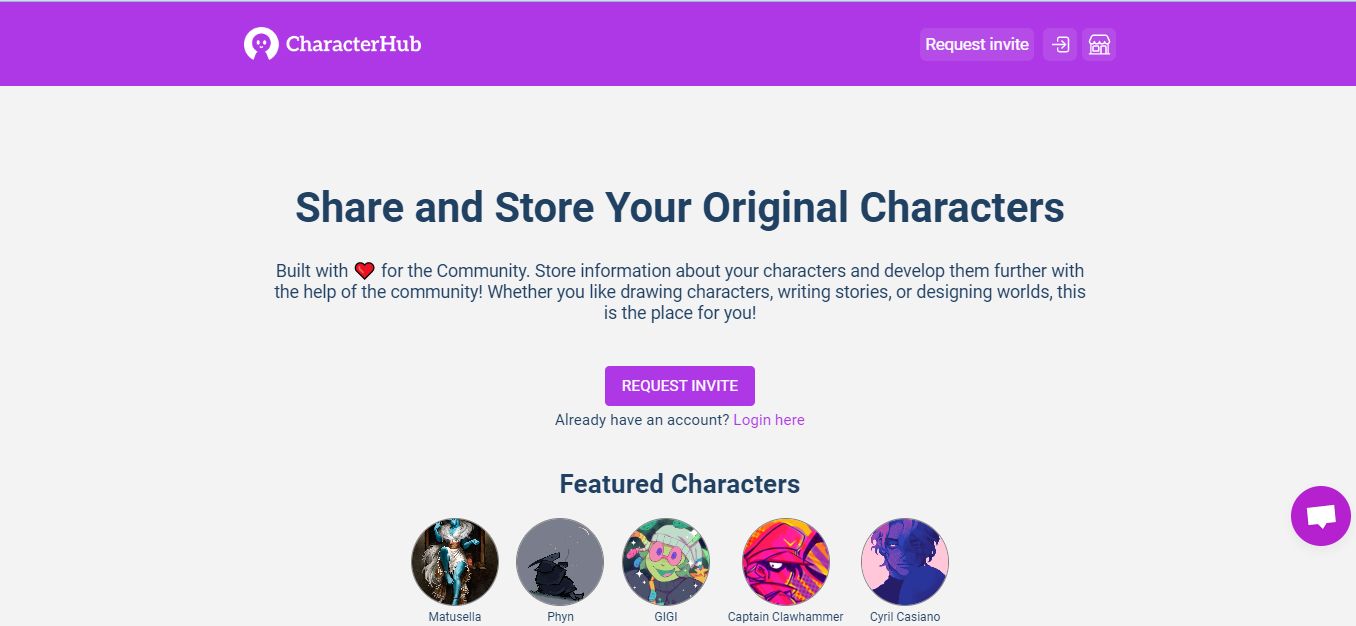This screenshot has height=626, width=1356.
Task: Click the Cyril Casiano name label
Action: 904,616
